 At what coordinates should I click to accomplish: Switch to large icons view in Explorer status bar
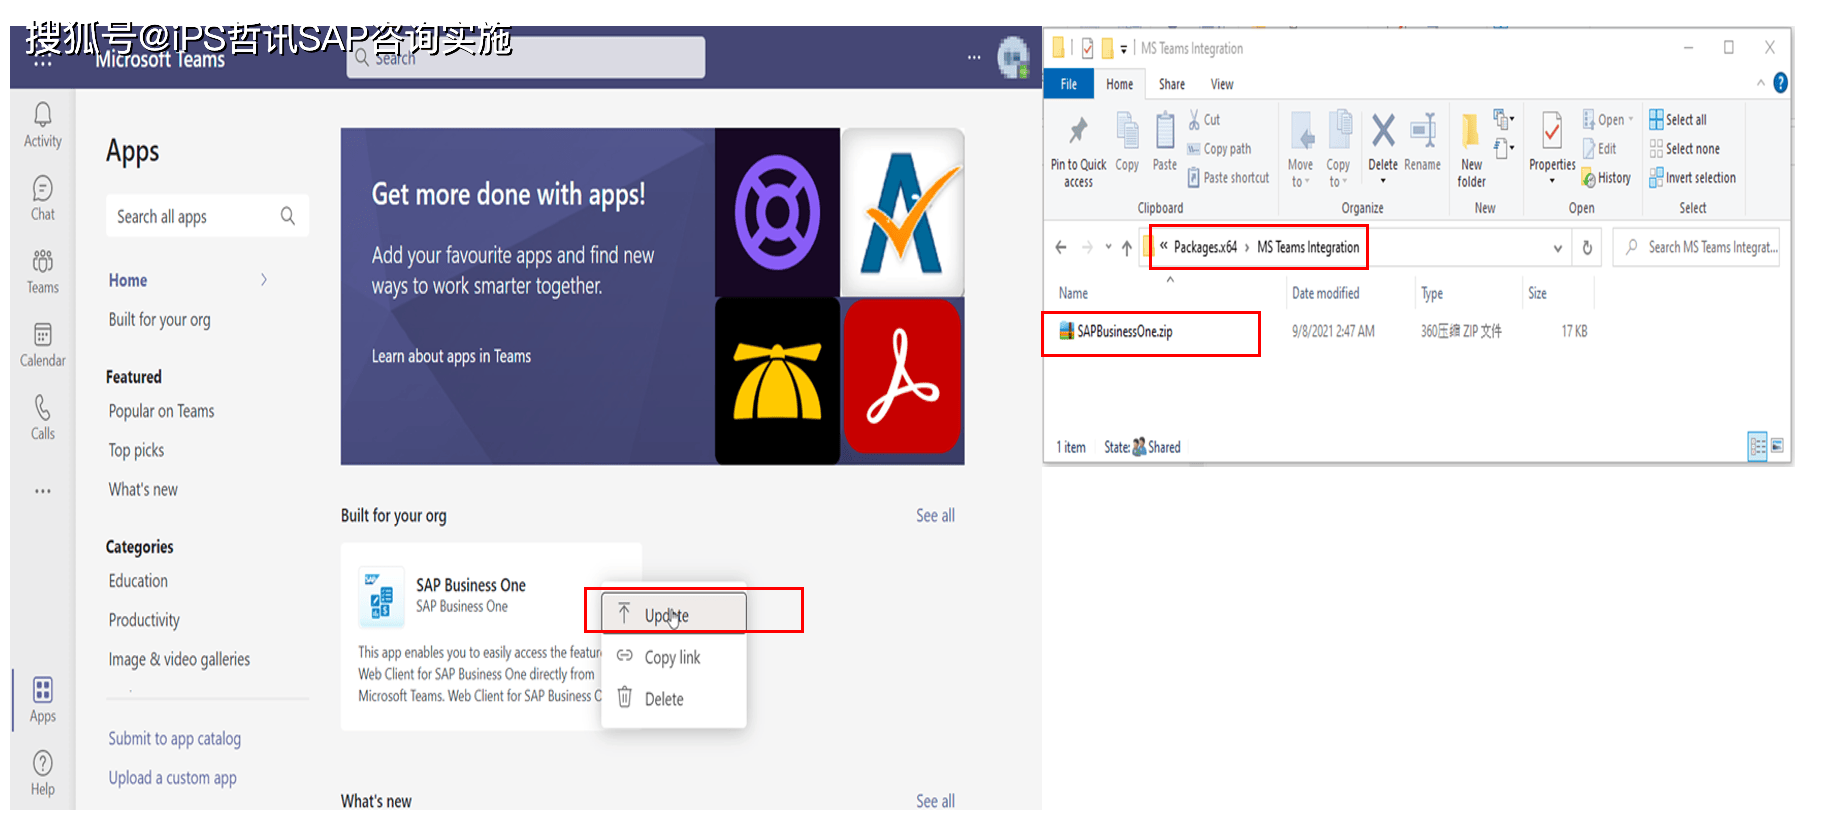click(x=1777, y=446)
